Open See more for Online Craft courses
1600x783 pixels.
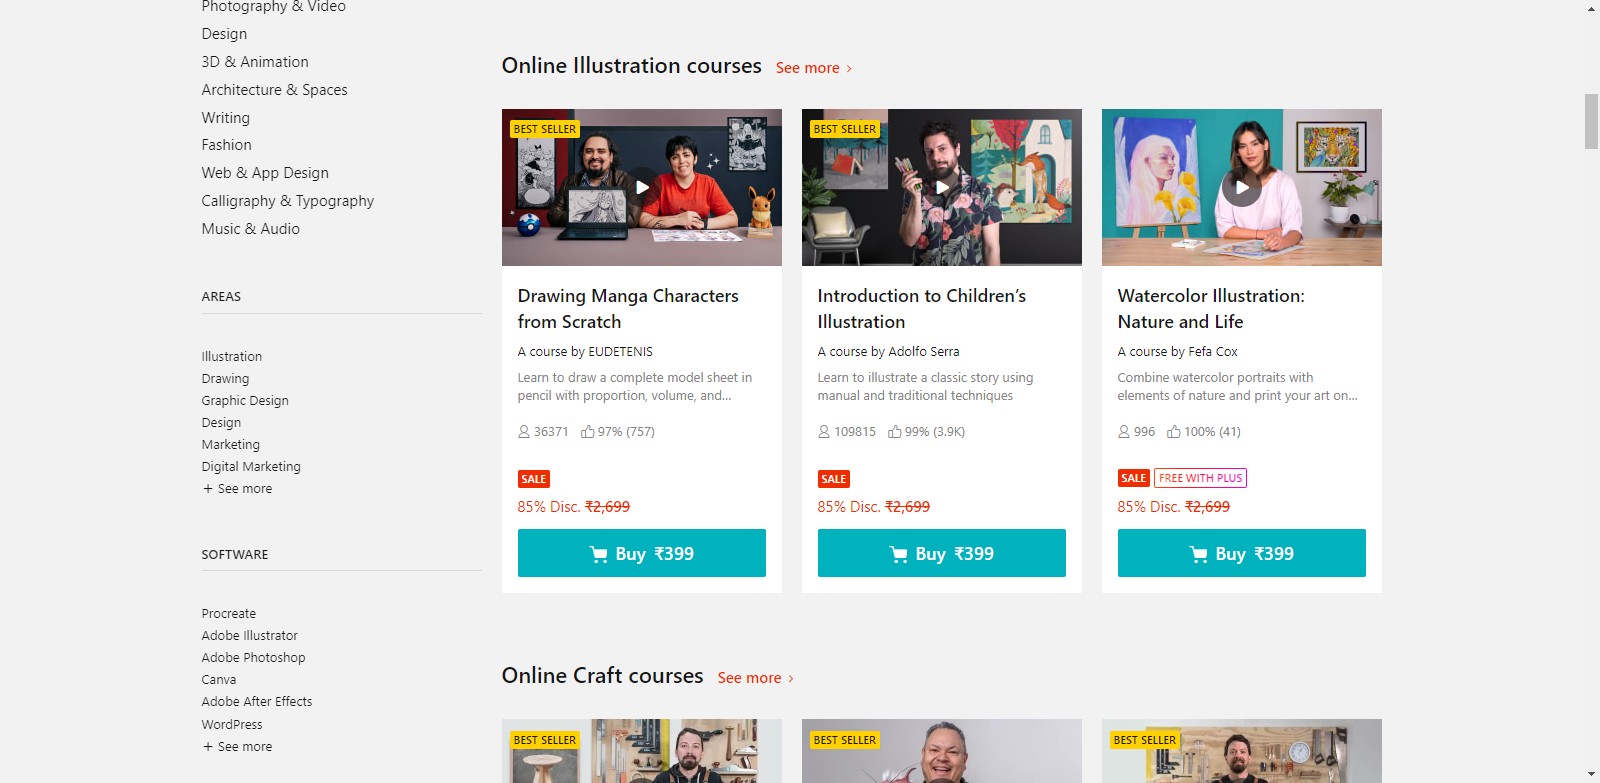[x=756, y=678]
